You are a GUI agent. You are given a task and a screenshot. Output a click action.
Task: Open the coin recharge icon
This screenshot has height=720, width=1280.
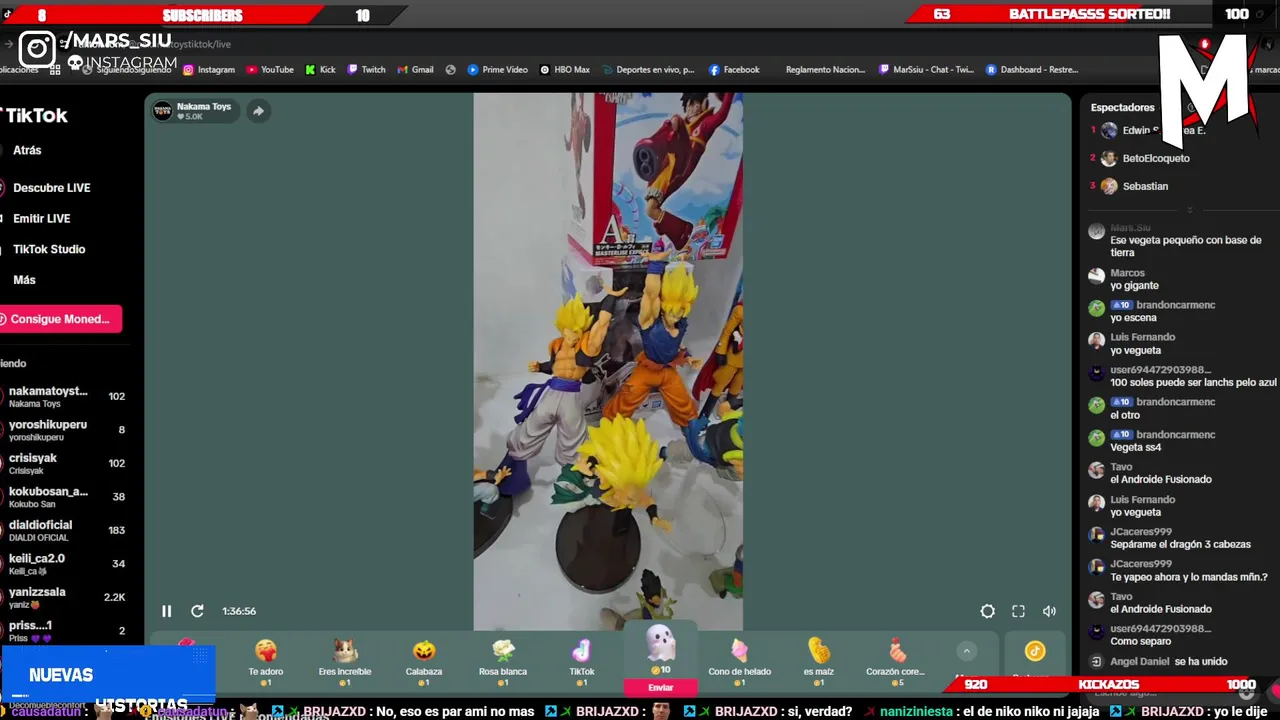[1035, 651]
